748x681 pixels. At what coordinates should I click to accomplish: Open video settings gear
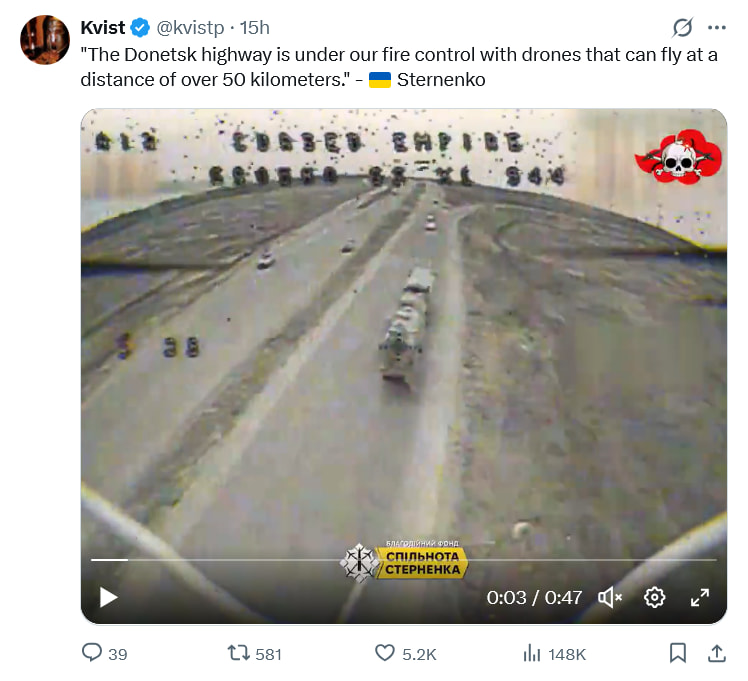tap(655, 597)
